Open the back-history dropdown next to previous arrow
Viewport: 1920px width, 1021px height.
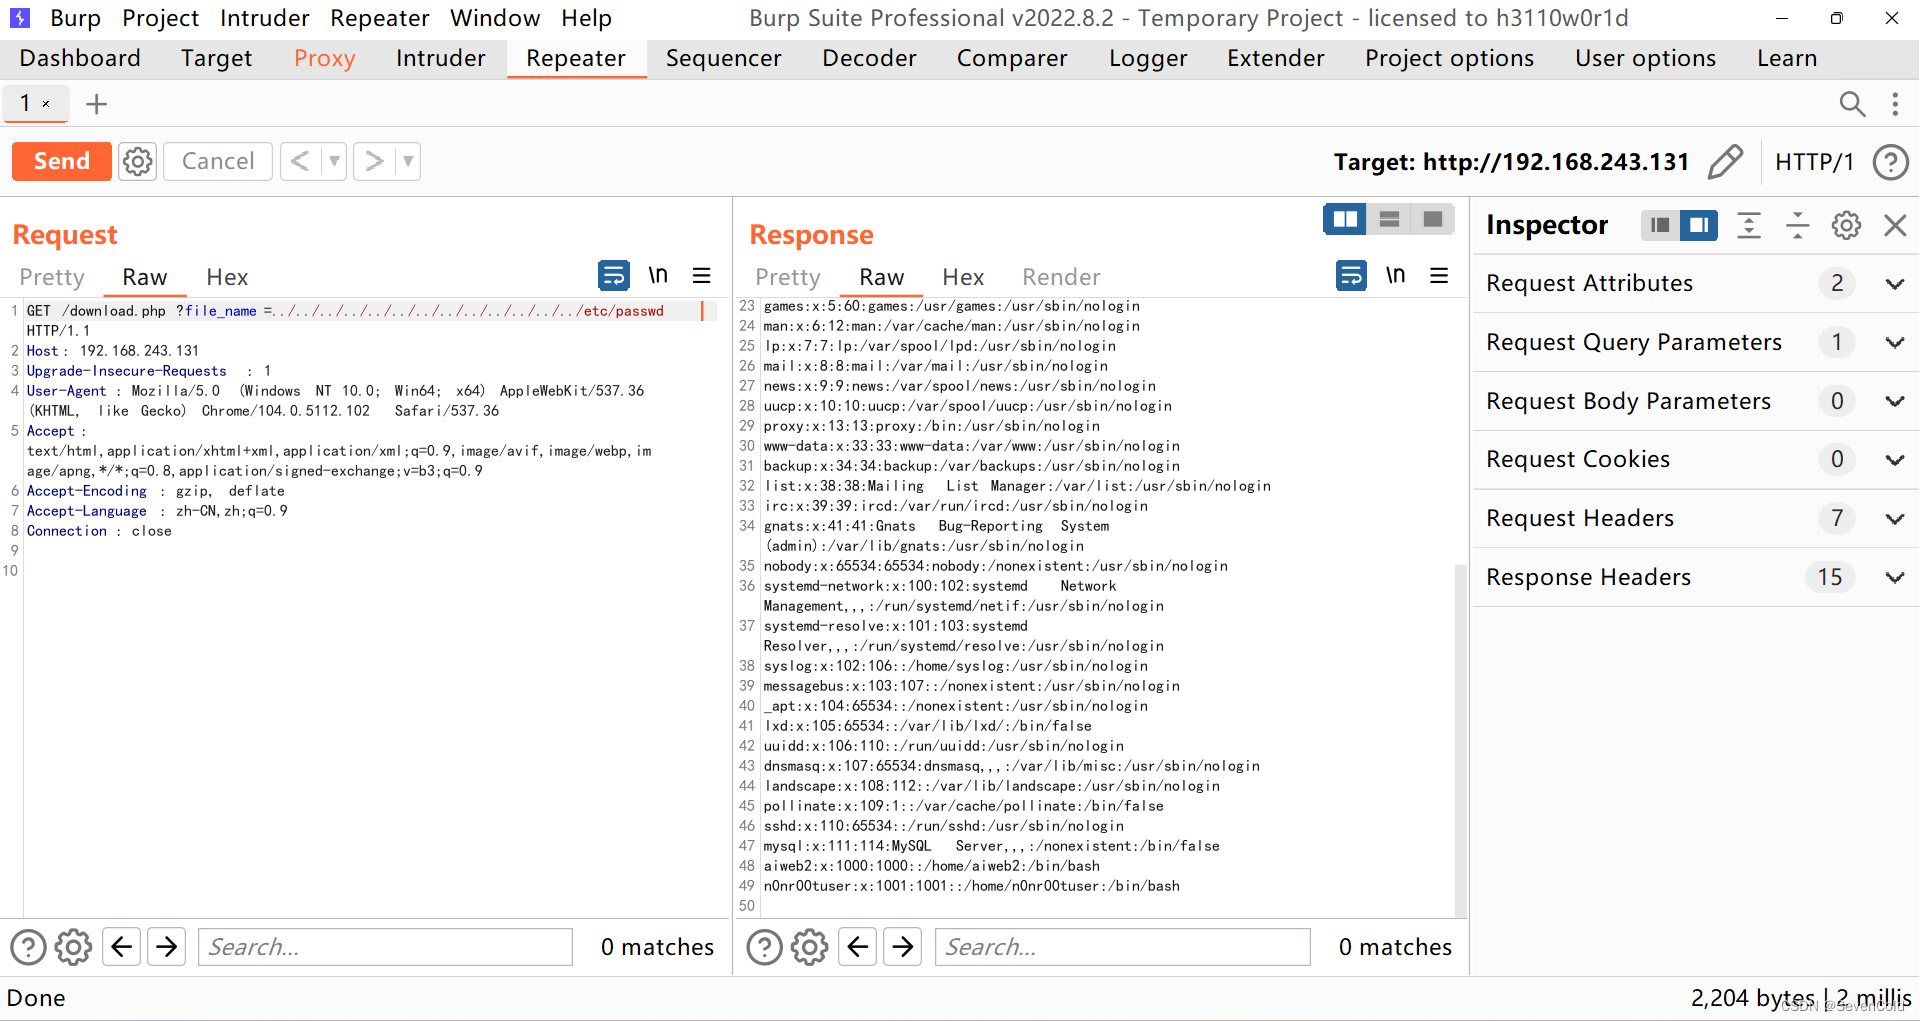(x=330, y=161)
